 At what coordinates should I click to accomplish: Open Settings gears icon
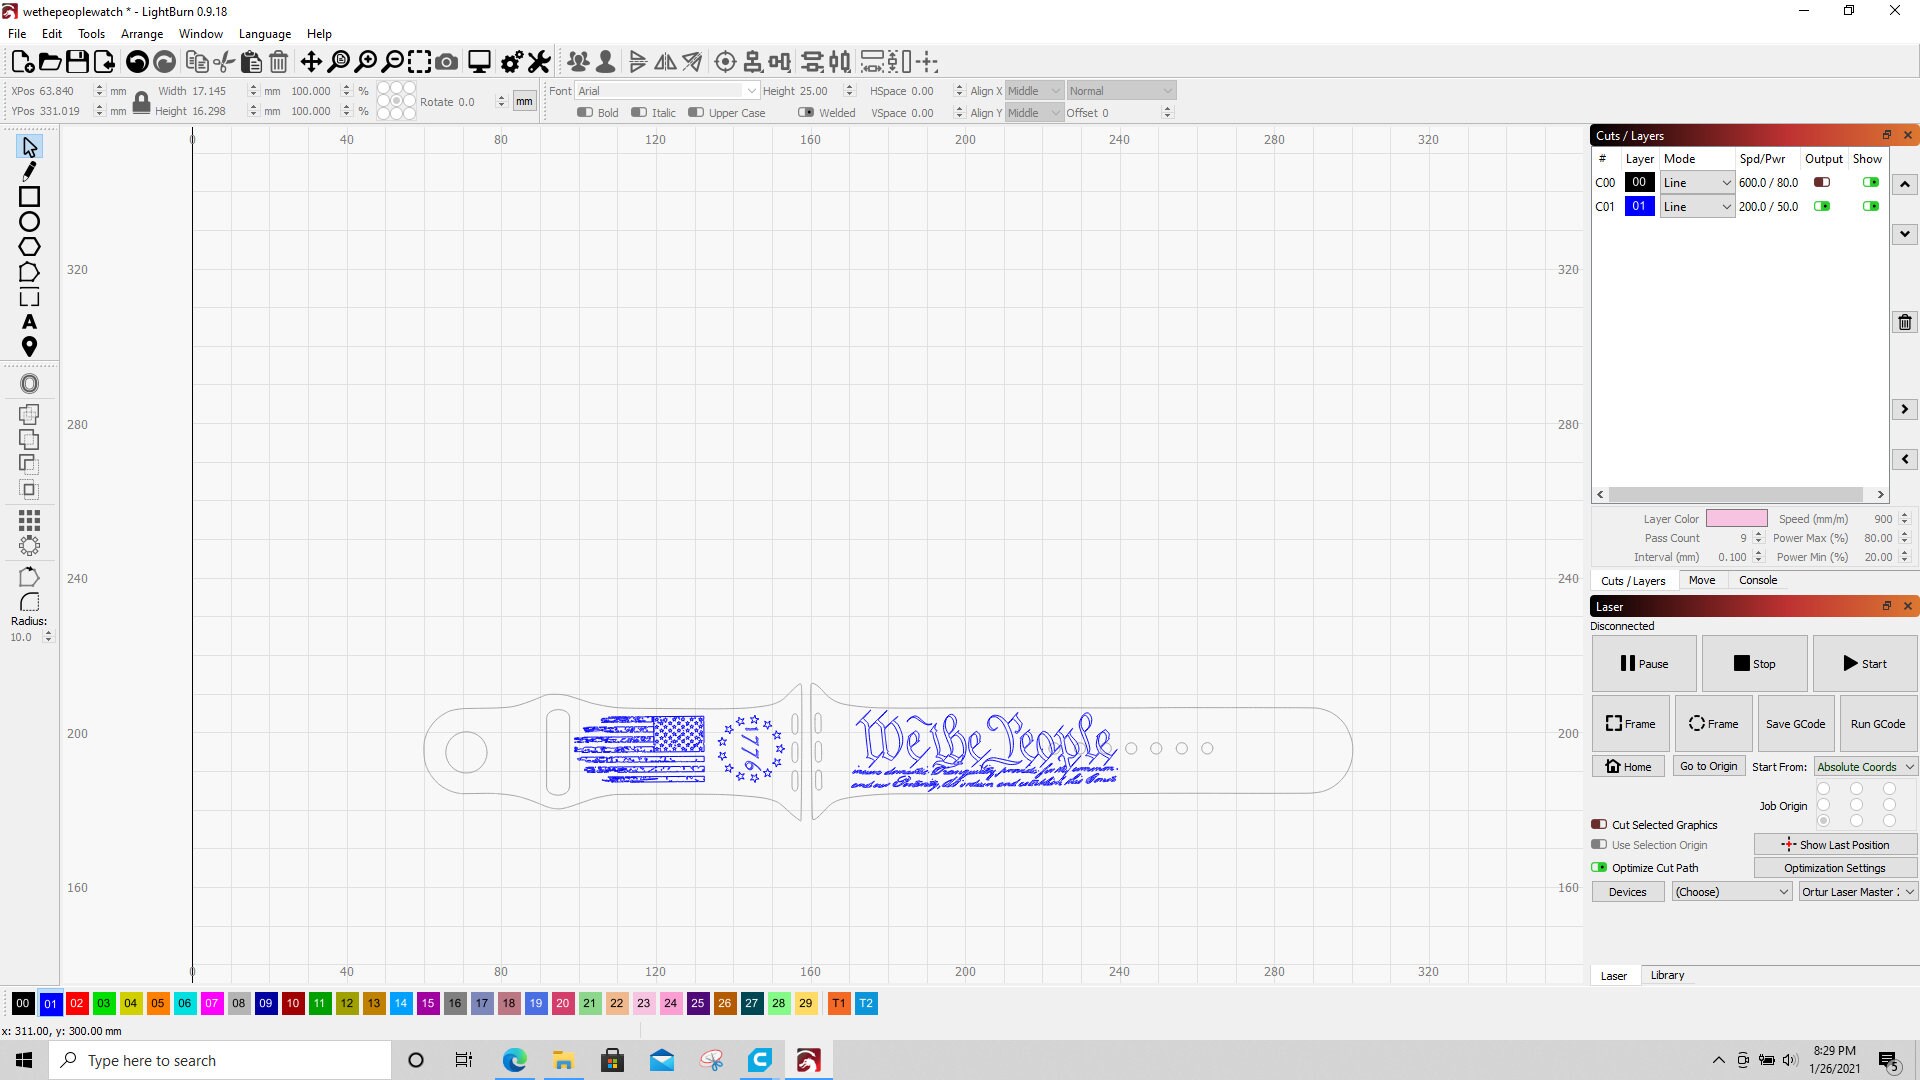click(512, 62)
